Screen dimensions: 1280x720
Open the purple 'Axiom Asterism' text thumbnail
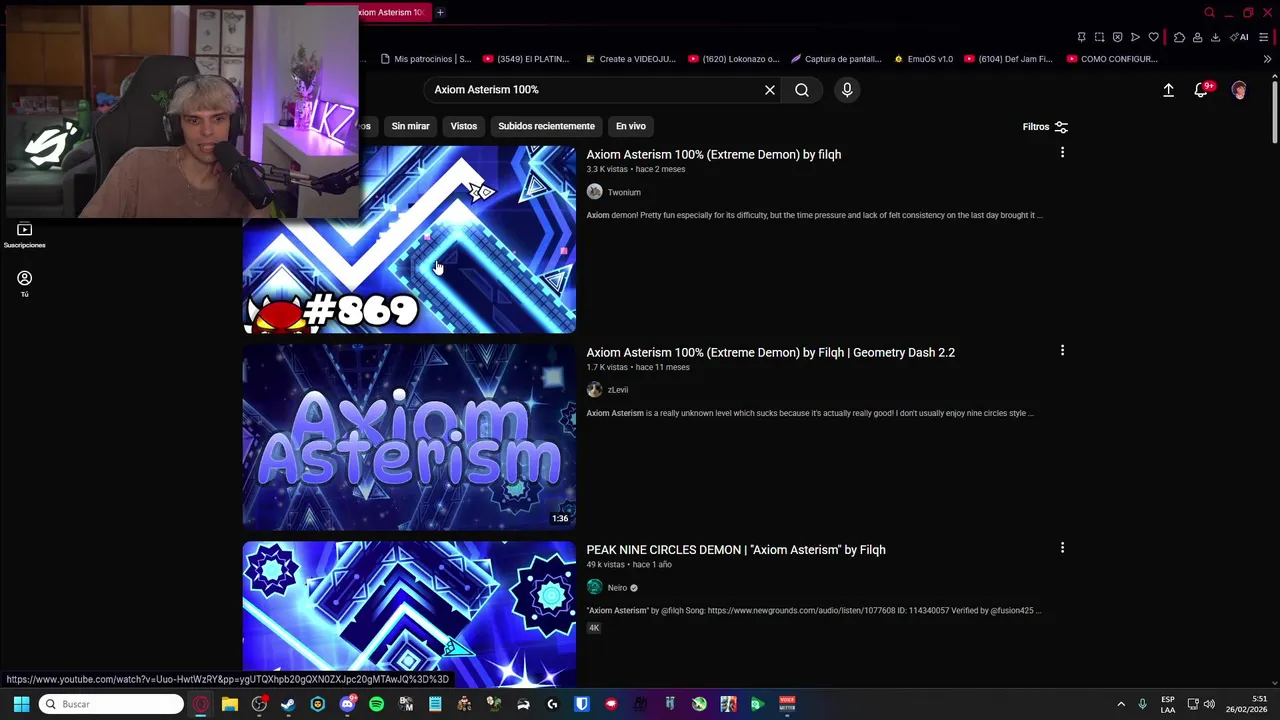click(x=409, y=437)
